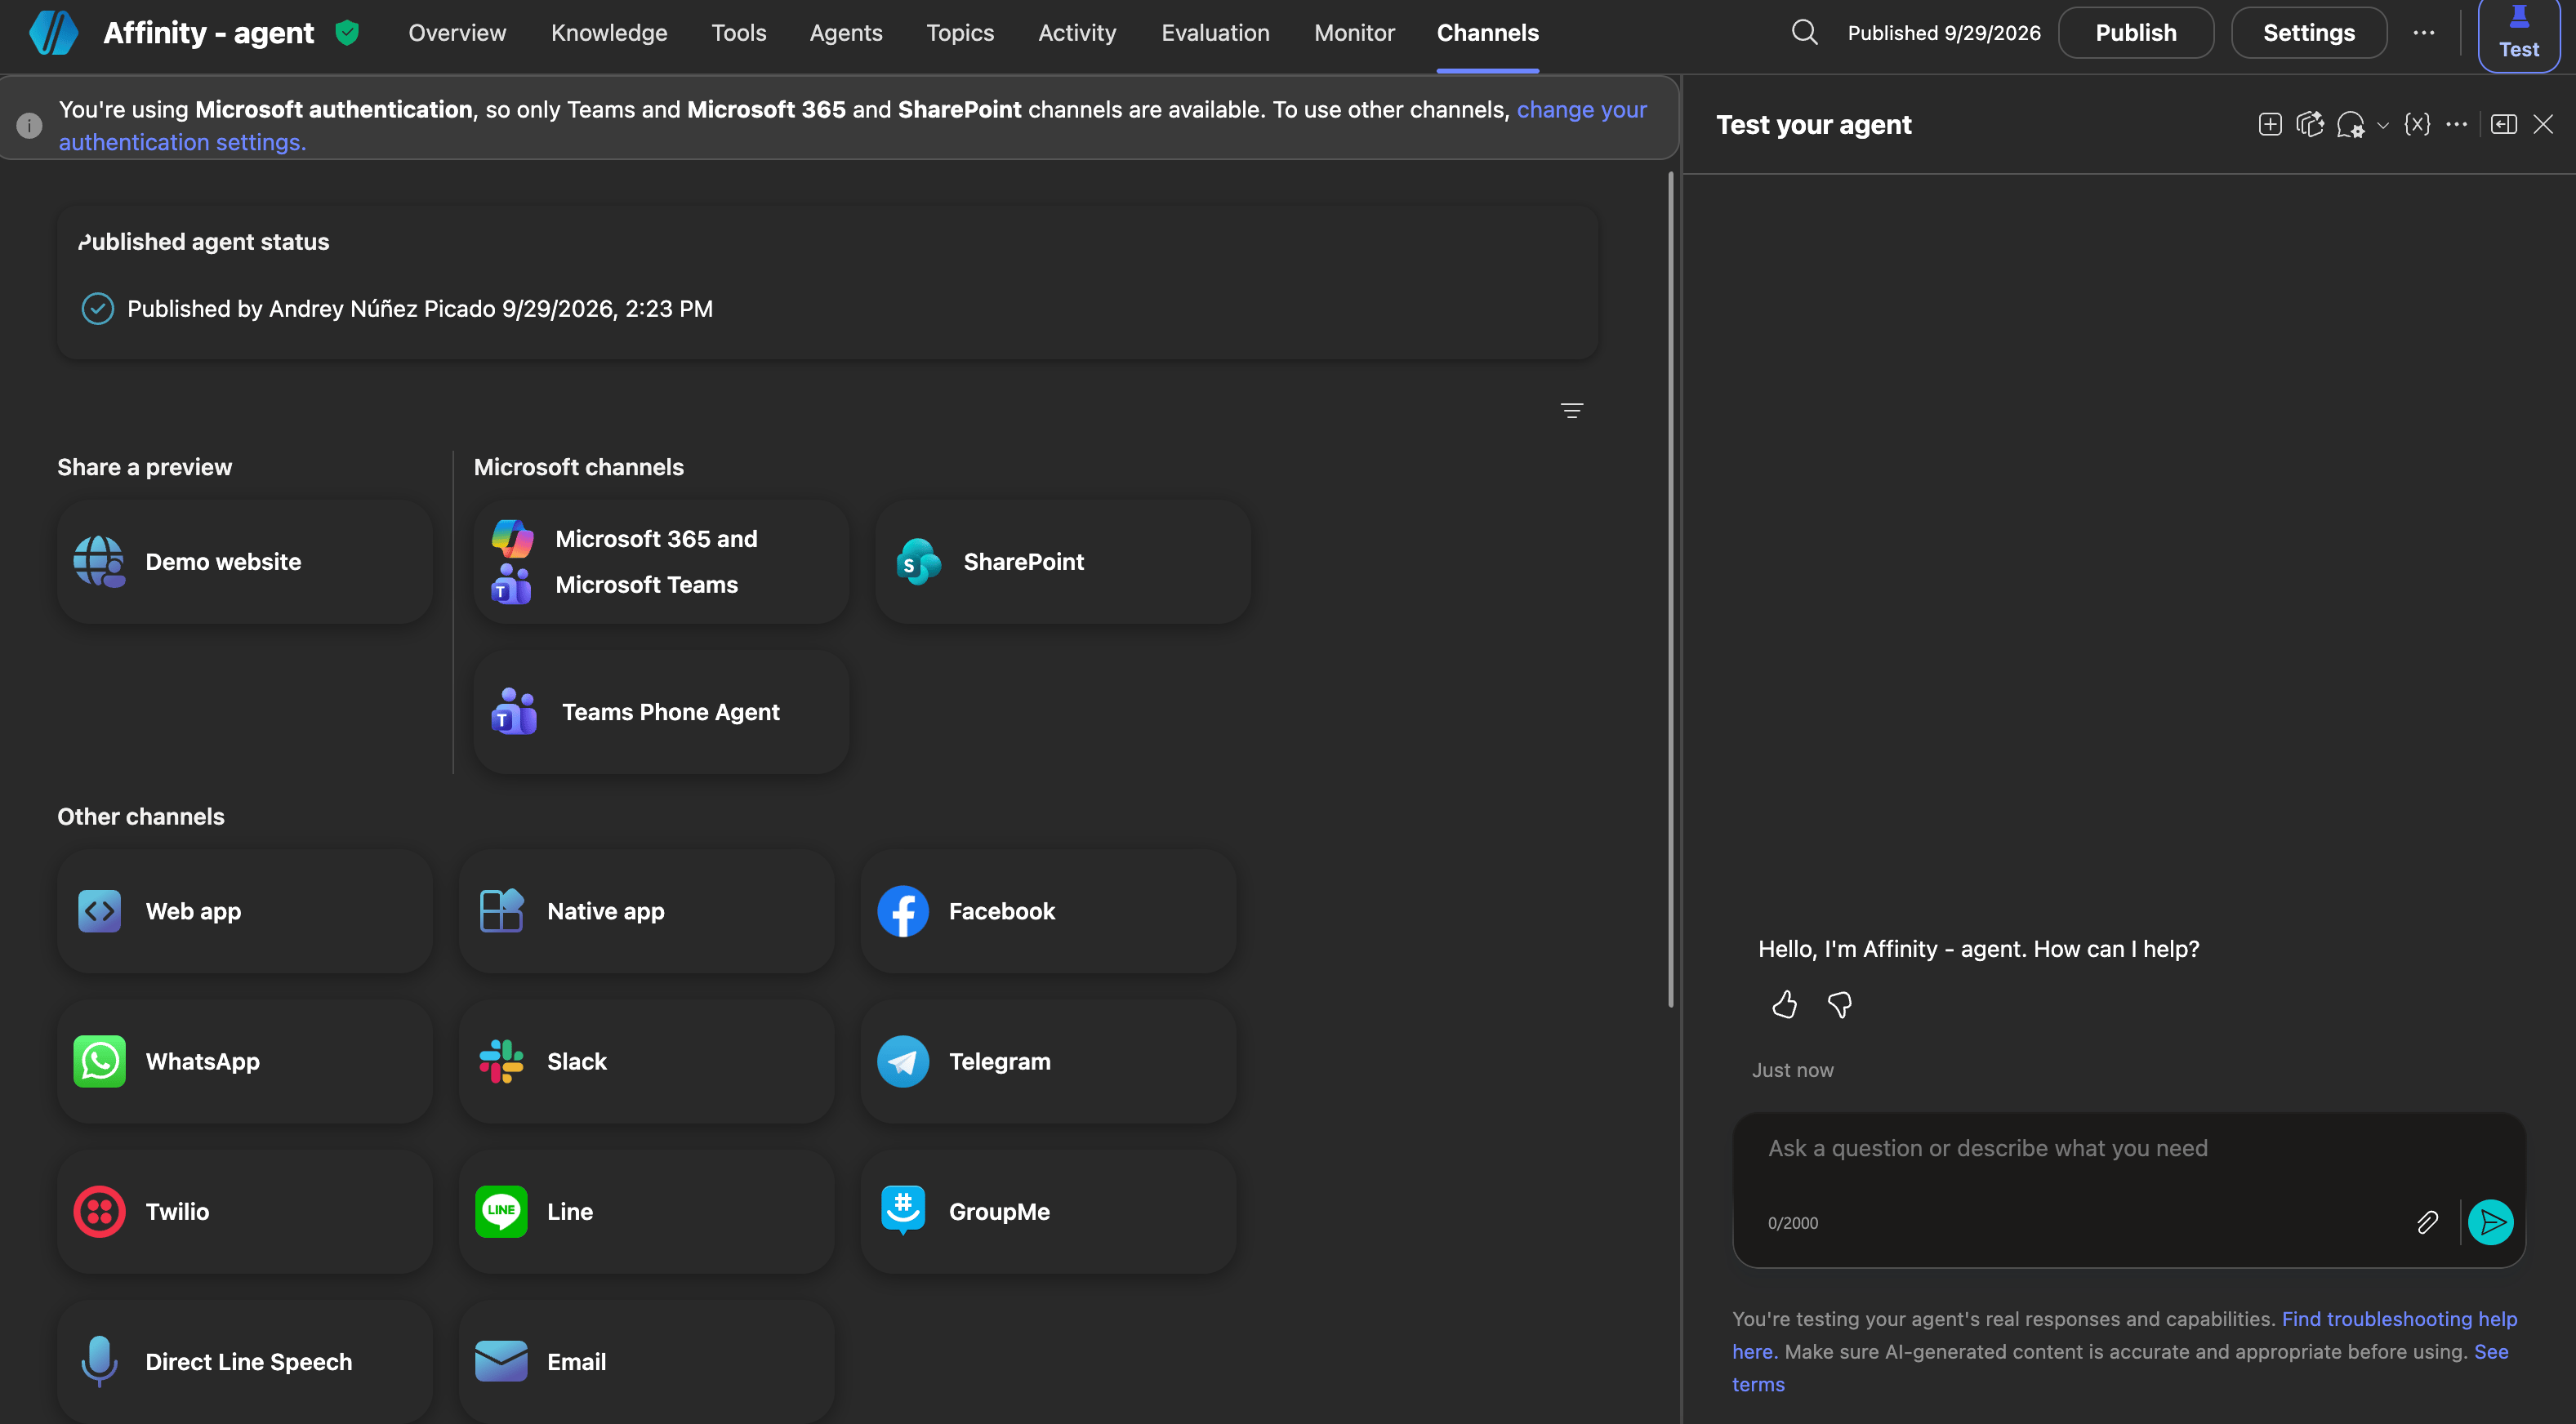Viewport: 2576px width, 1424px height.
Task: Open the chat settings gear-bubble icon
Action: 2350,125
